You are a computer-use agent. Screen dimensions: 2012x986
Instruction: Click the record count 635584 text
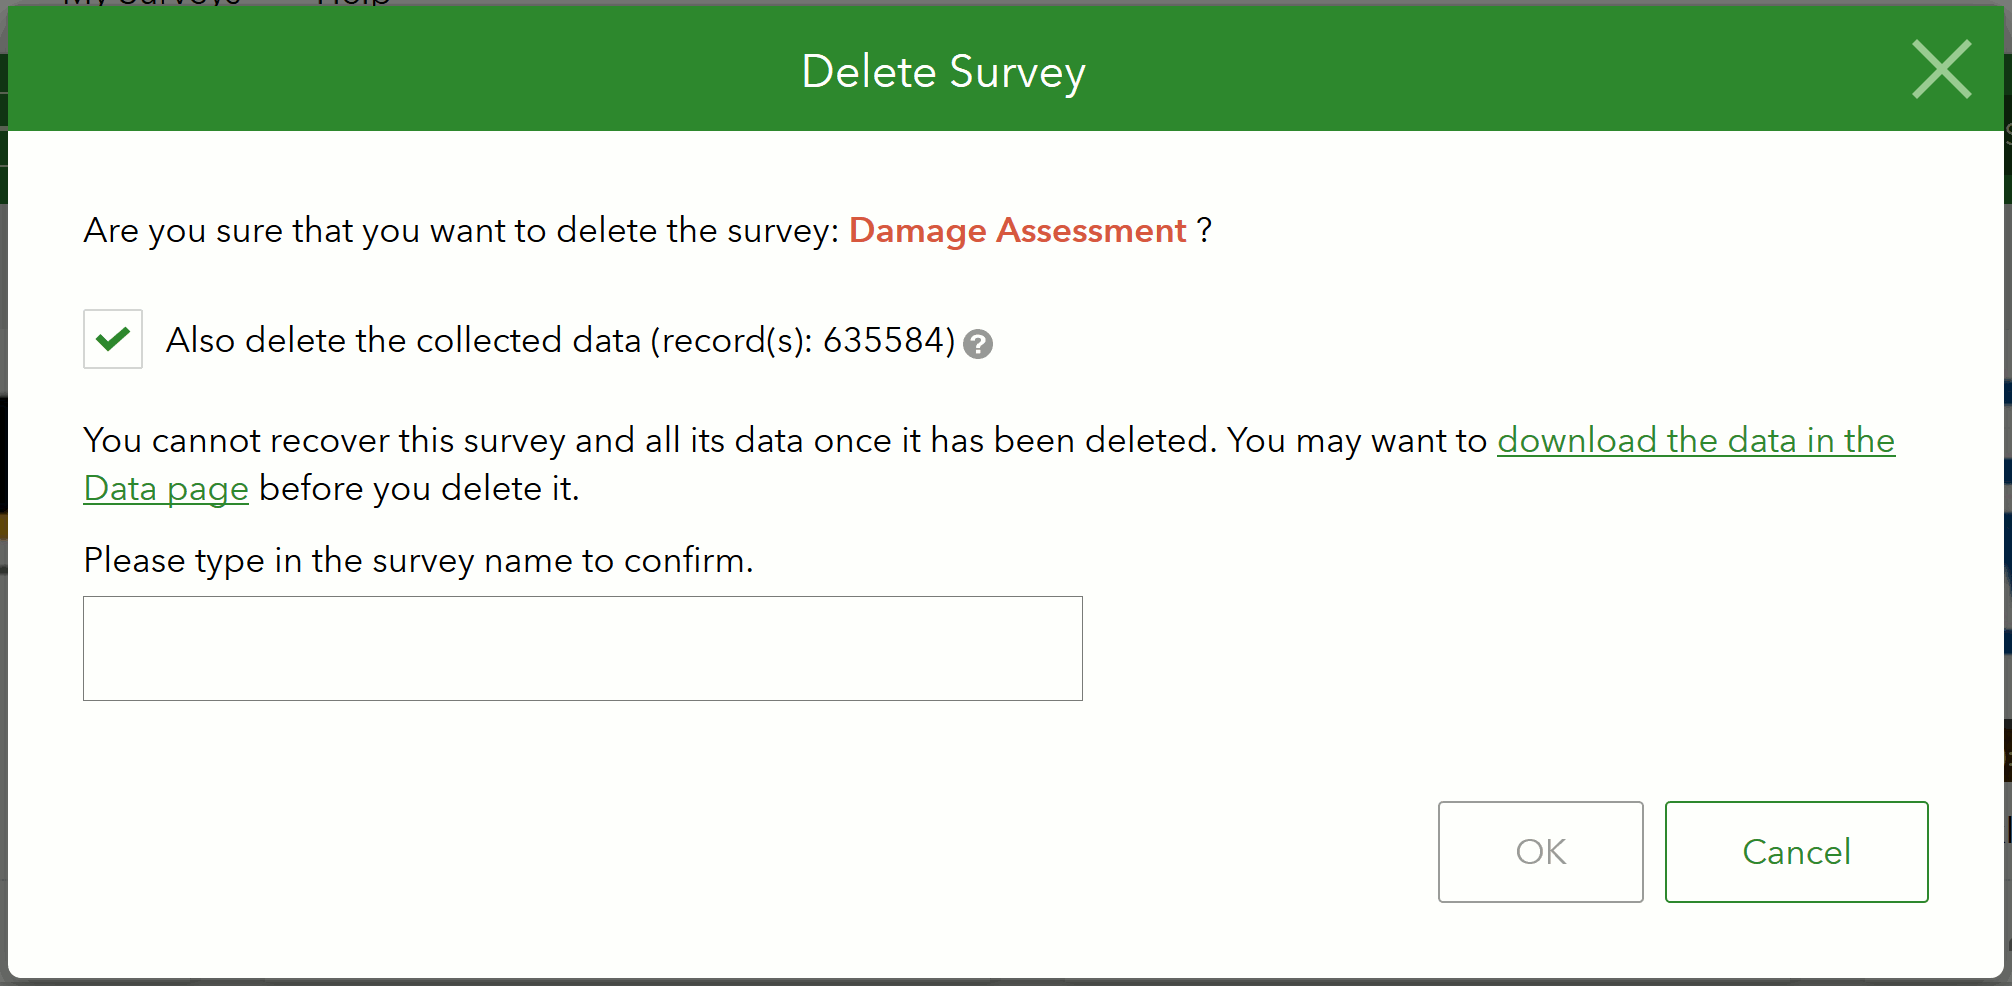point(883,340)
